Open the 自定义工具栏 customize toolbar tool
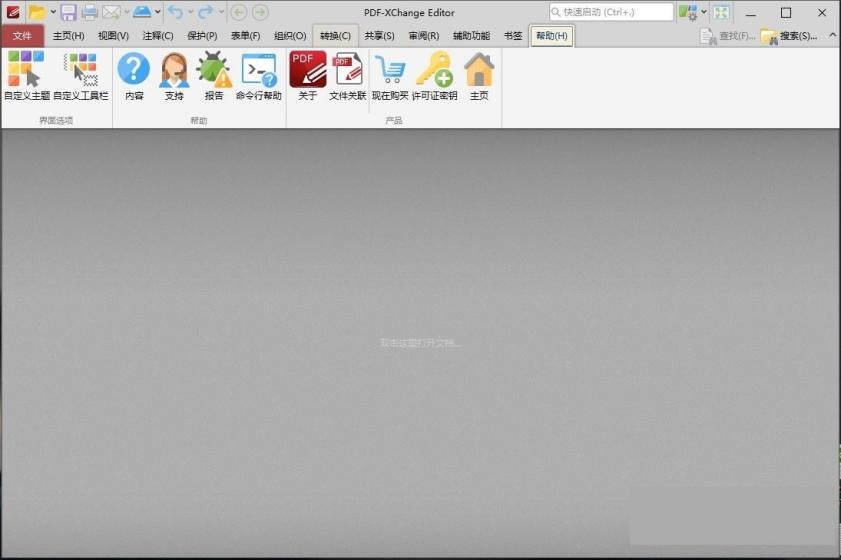Image resolution: width=841 pixels, height=560 pixels. pos(81,76)
